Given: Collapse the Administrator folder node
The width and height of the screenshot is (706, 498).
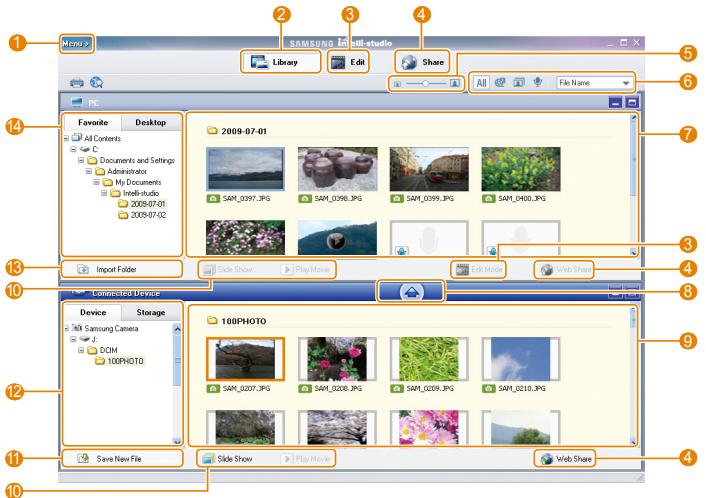Looking at the screenshot, I should (89, 171).
